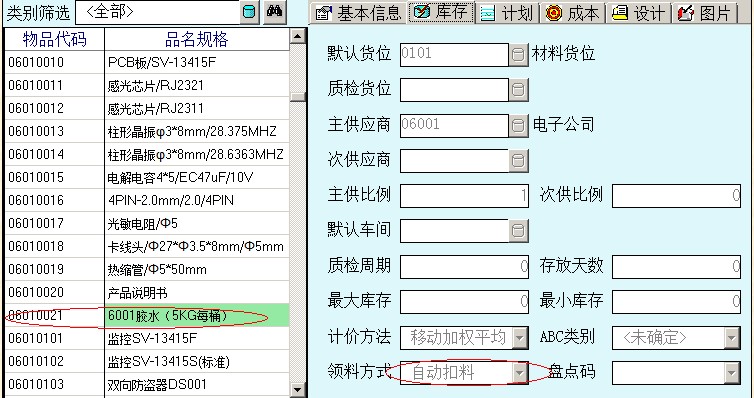The image size is (754, 398).
Task: Open lookup for 次供应商 field
Action: click(518, 161)
